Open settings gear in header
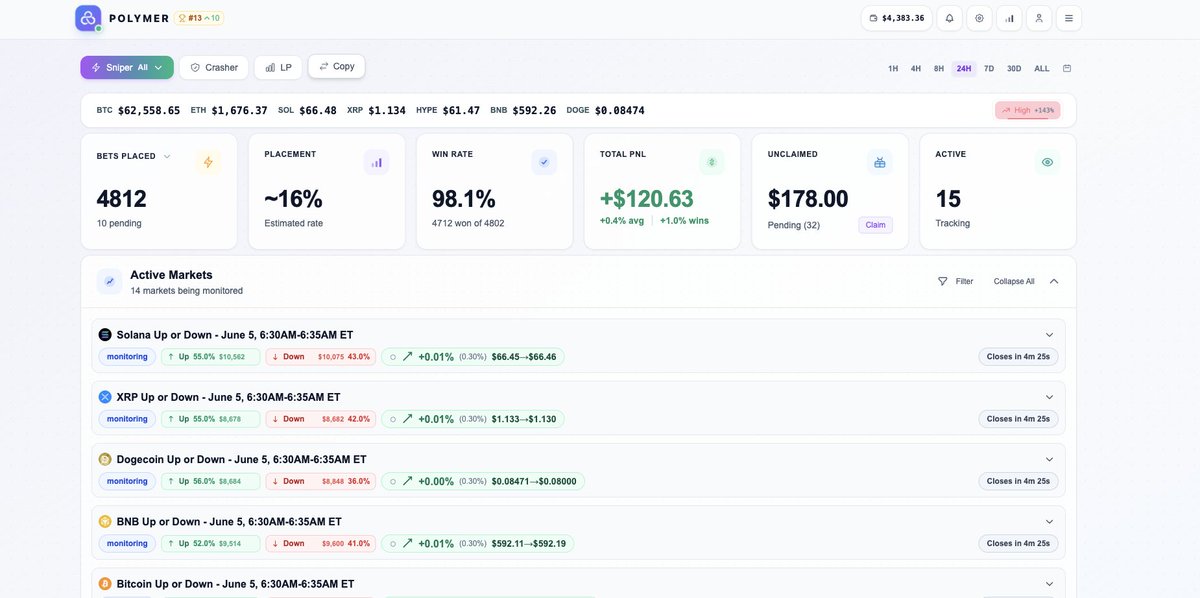 pos(979,18)
